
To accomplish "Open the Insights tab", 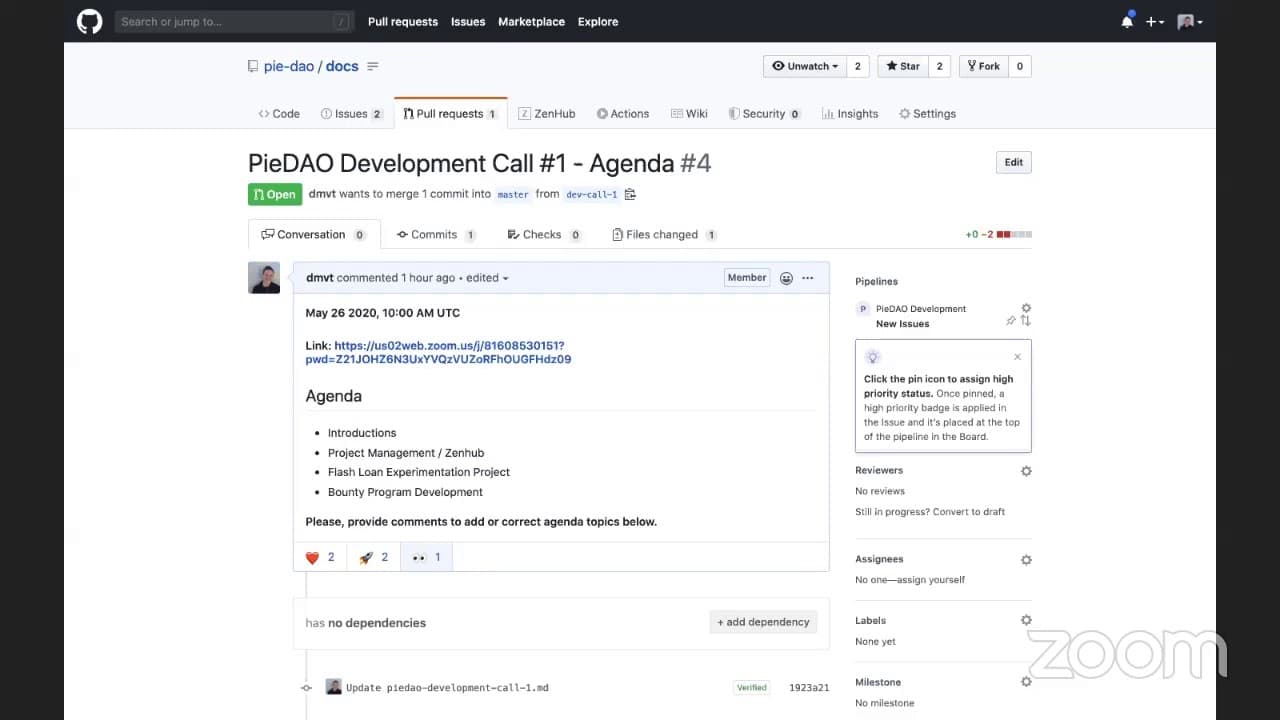I will (850, 114).
